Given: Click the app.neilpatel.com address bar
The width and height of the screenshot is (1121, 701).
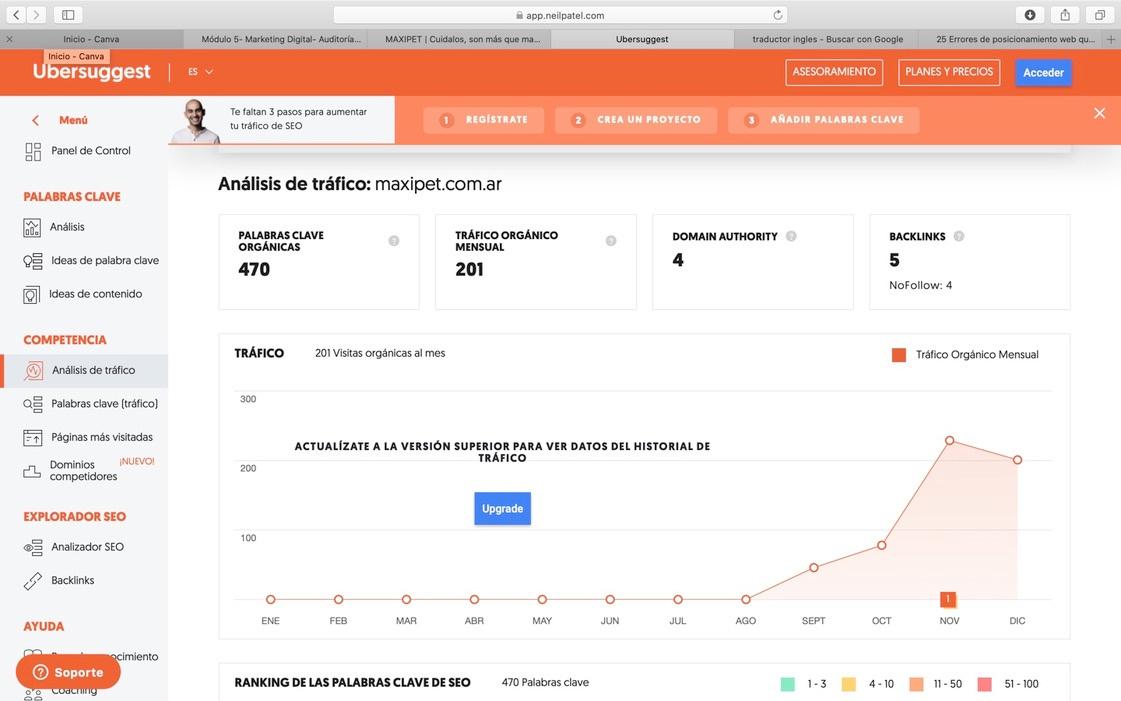Looking at the screenshot, I should coord(560,15).
